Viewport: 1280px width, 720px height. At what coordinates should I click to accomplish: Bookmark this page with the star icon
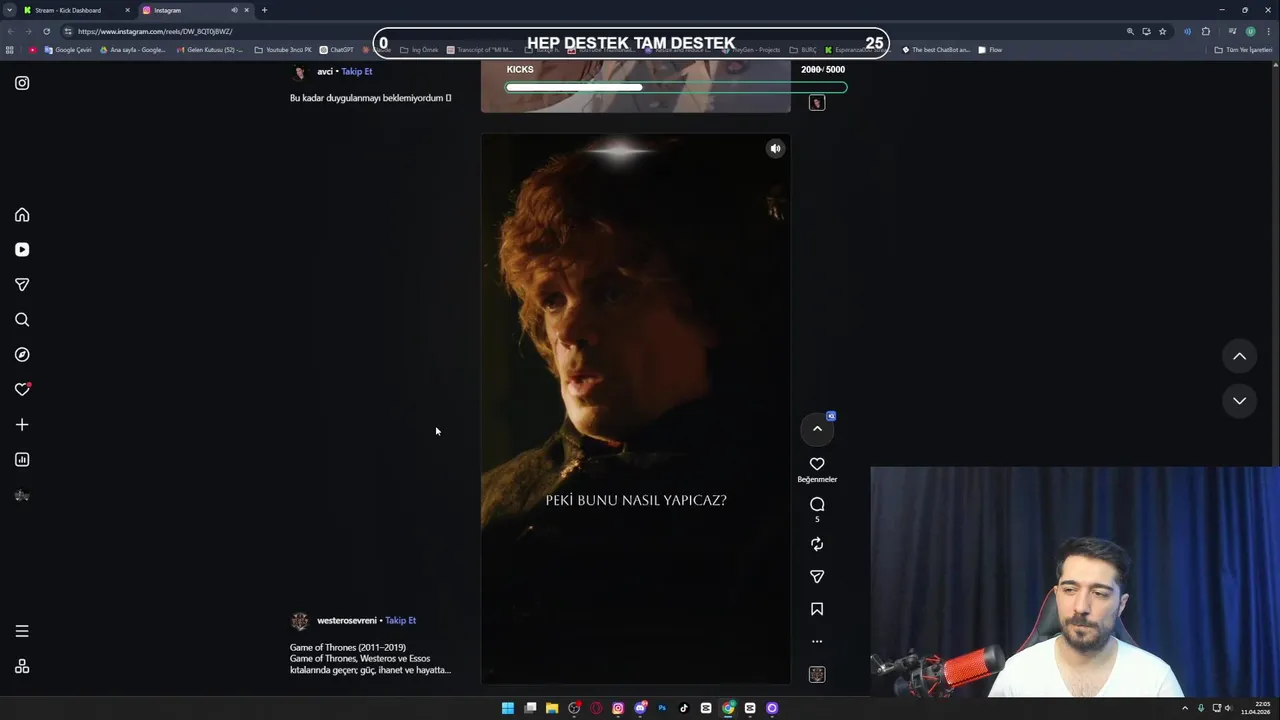(x=1162, y=31)
